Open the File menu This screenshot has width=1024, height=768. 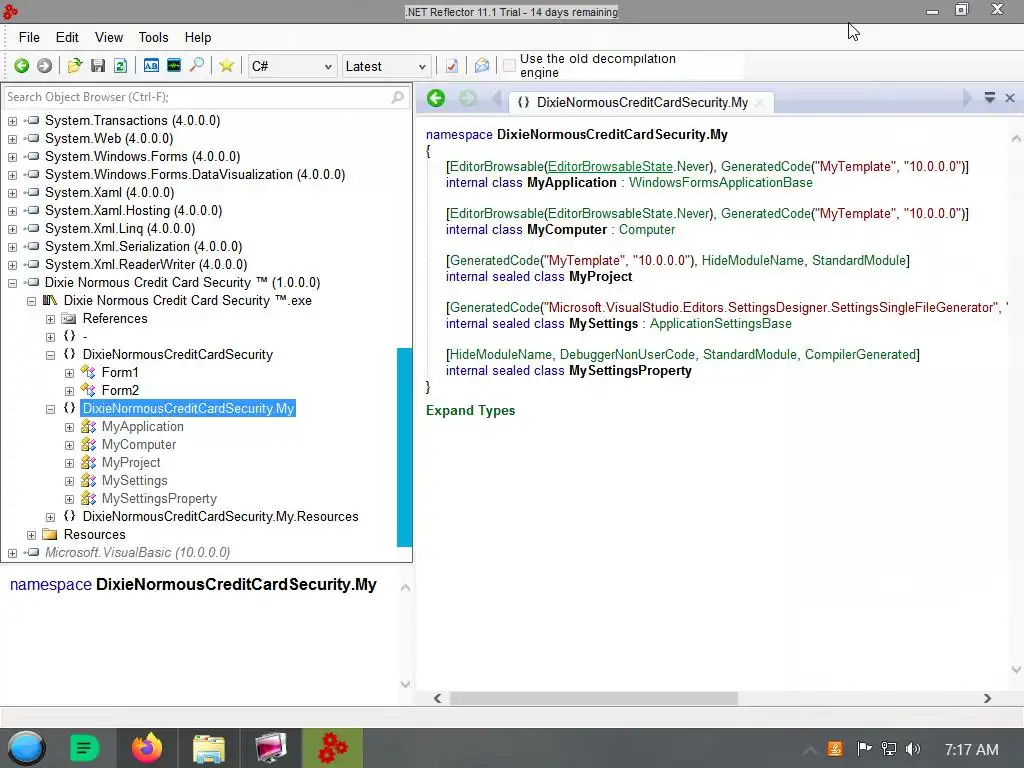(29, 37)
